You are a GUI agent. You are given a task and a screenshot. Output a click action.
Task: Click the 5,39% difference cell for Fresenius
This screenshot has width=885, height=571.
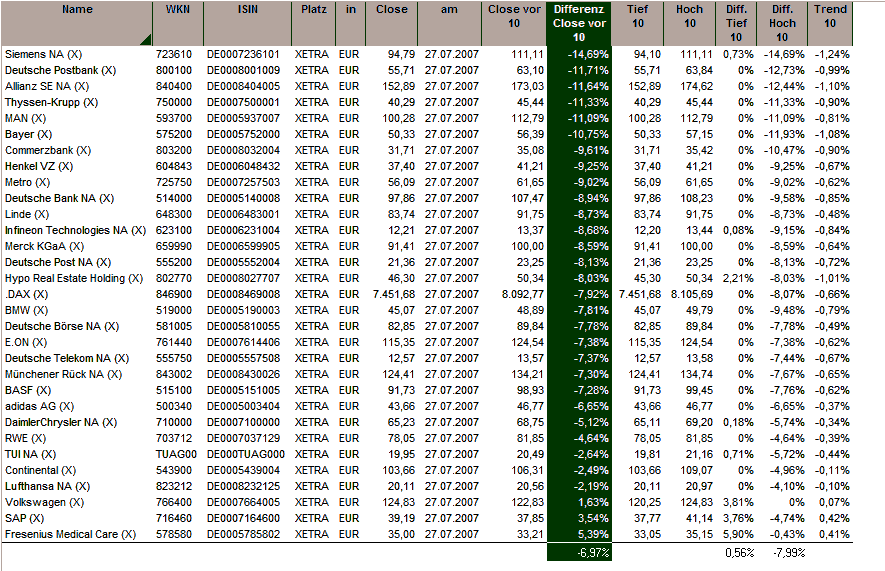(x=593, y=534)
